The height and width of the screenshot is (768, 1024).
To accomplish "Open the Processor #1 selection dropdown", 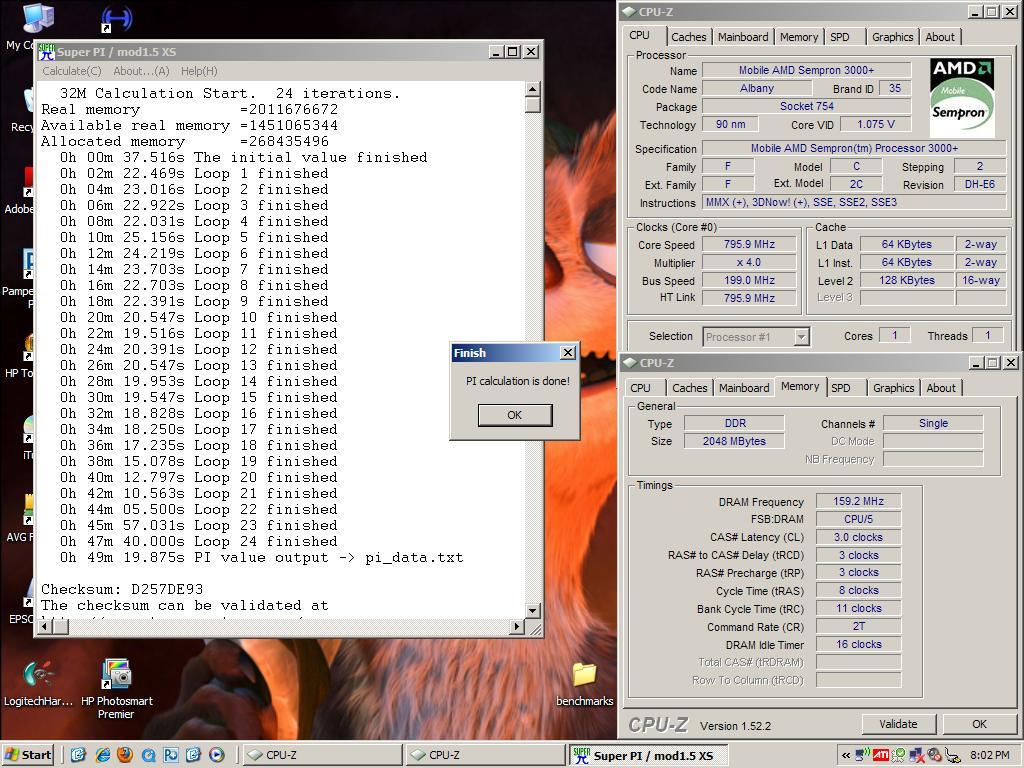I will 802,337.
